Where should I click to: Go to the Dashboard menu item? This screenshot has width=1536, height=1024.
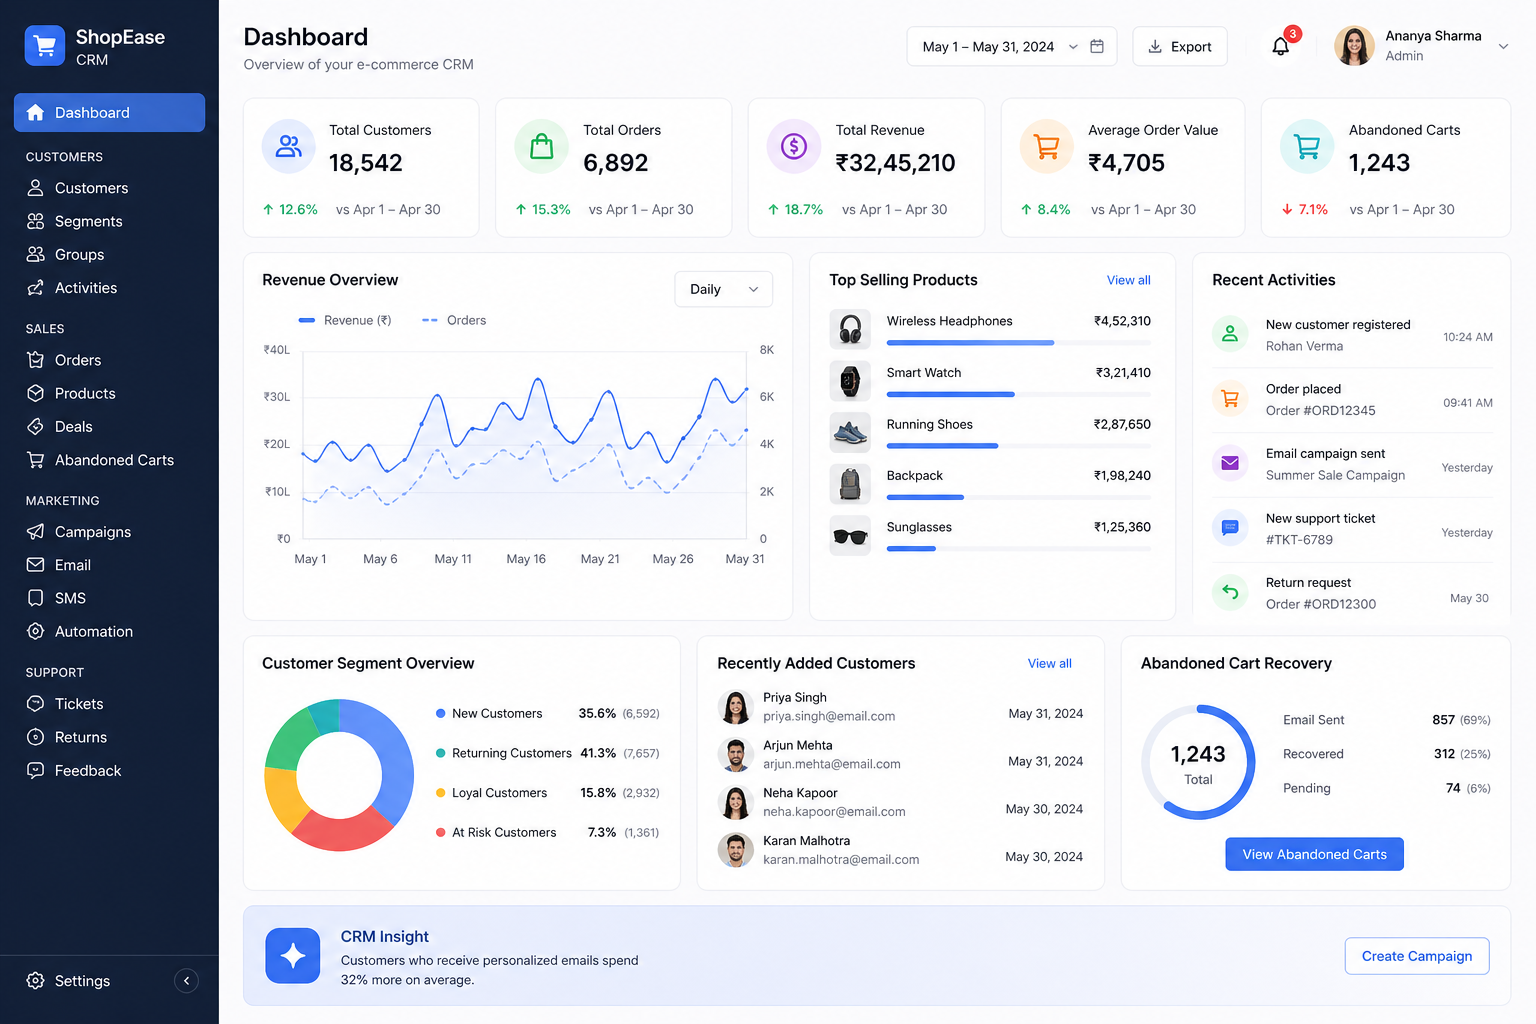coord(109,112)
